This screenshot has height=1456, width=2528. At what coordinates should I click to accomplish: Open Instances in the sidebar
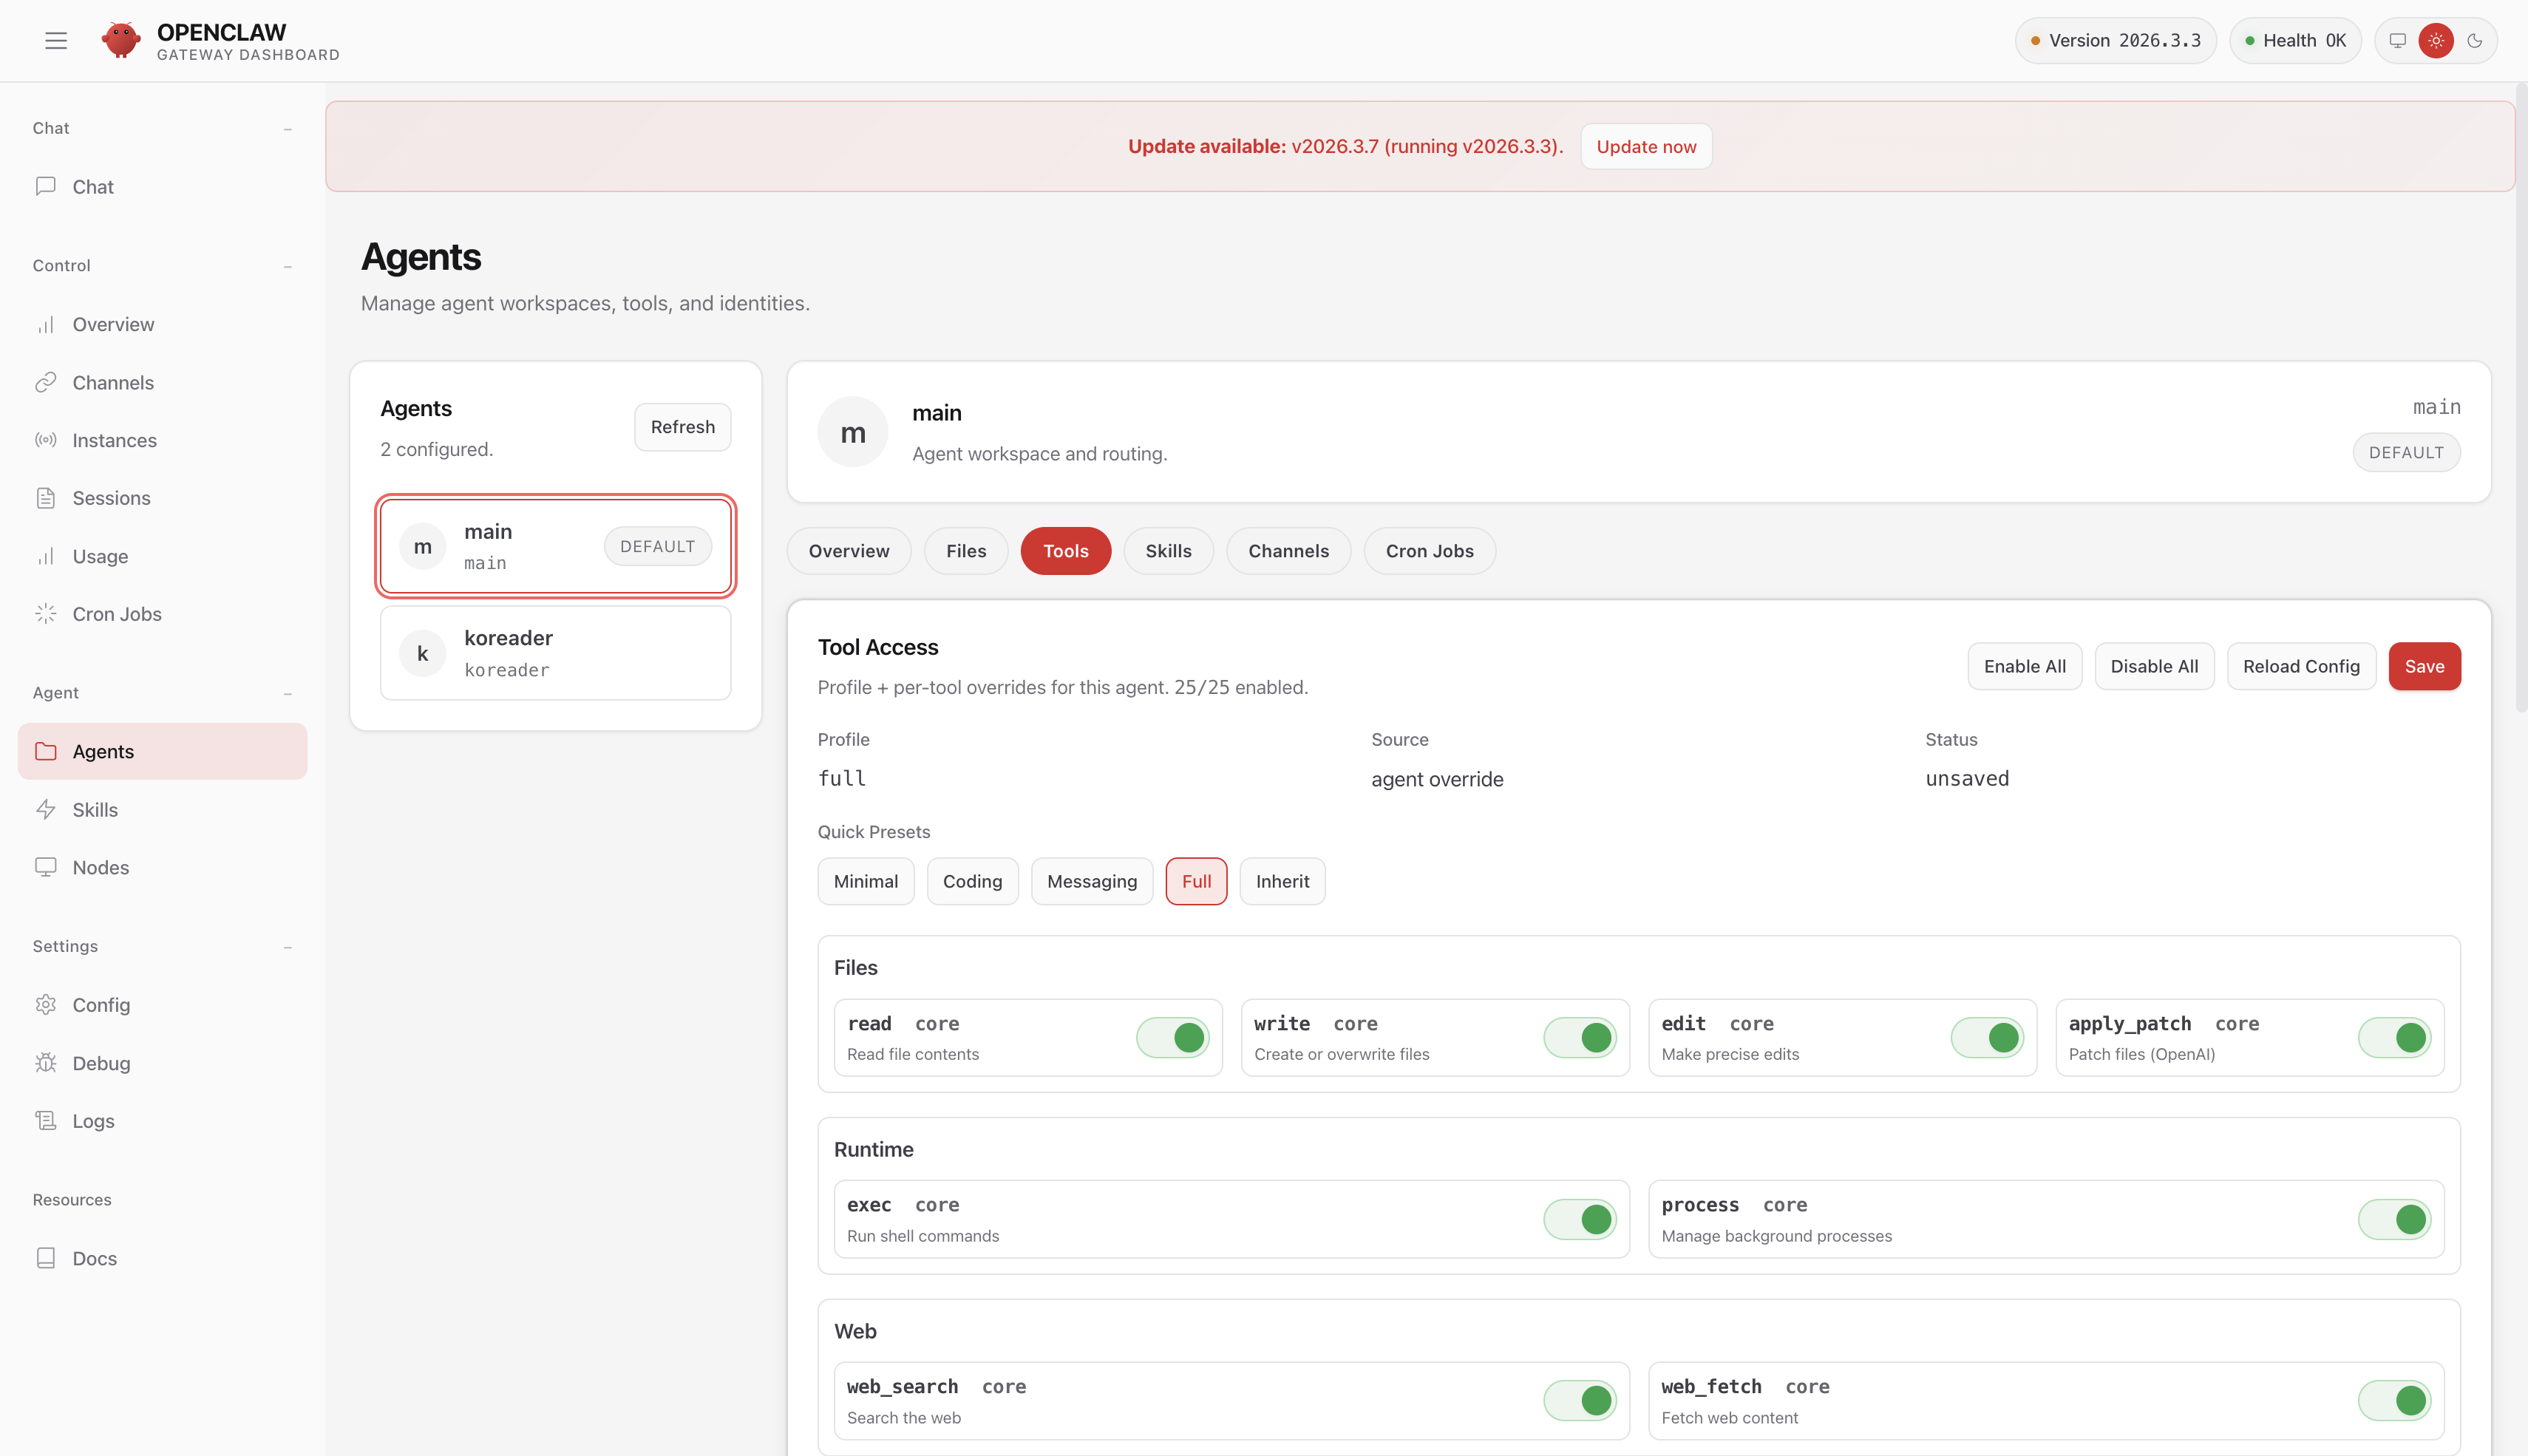pos(114,440)
